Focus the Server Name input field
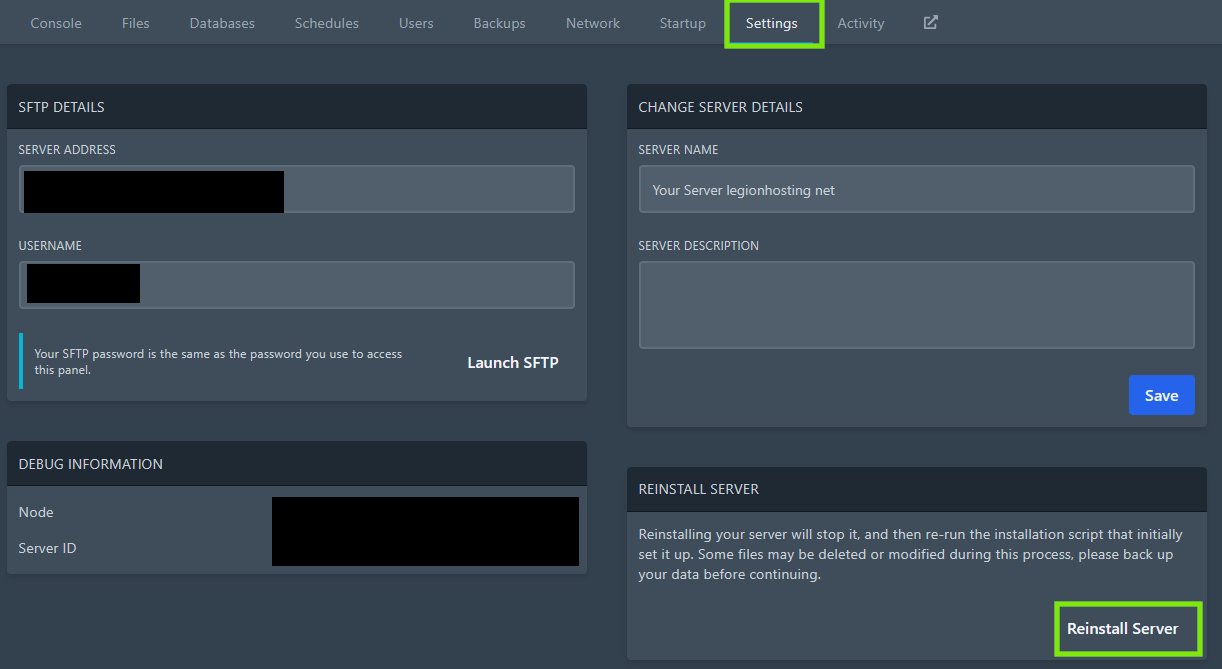The height and width of the screenshot is (669, 1222). coord(917,189)
